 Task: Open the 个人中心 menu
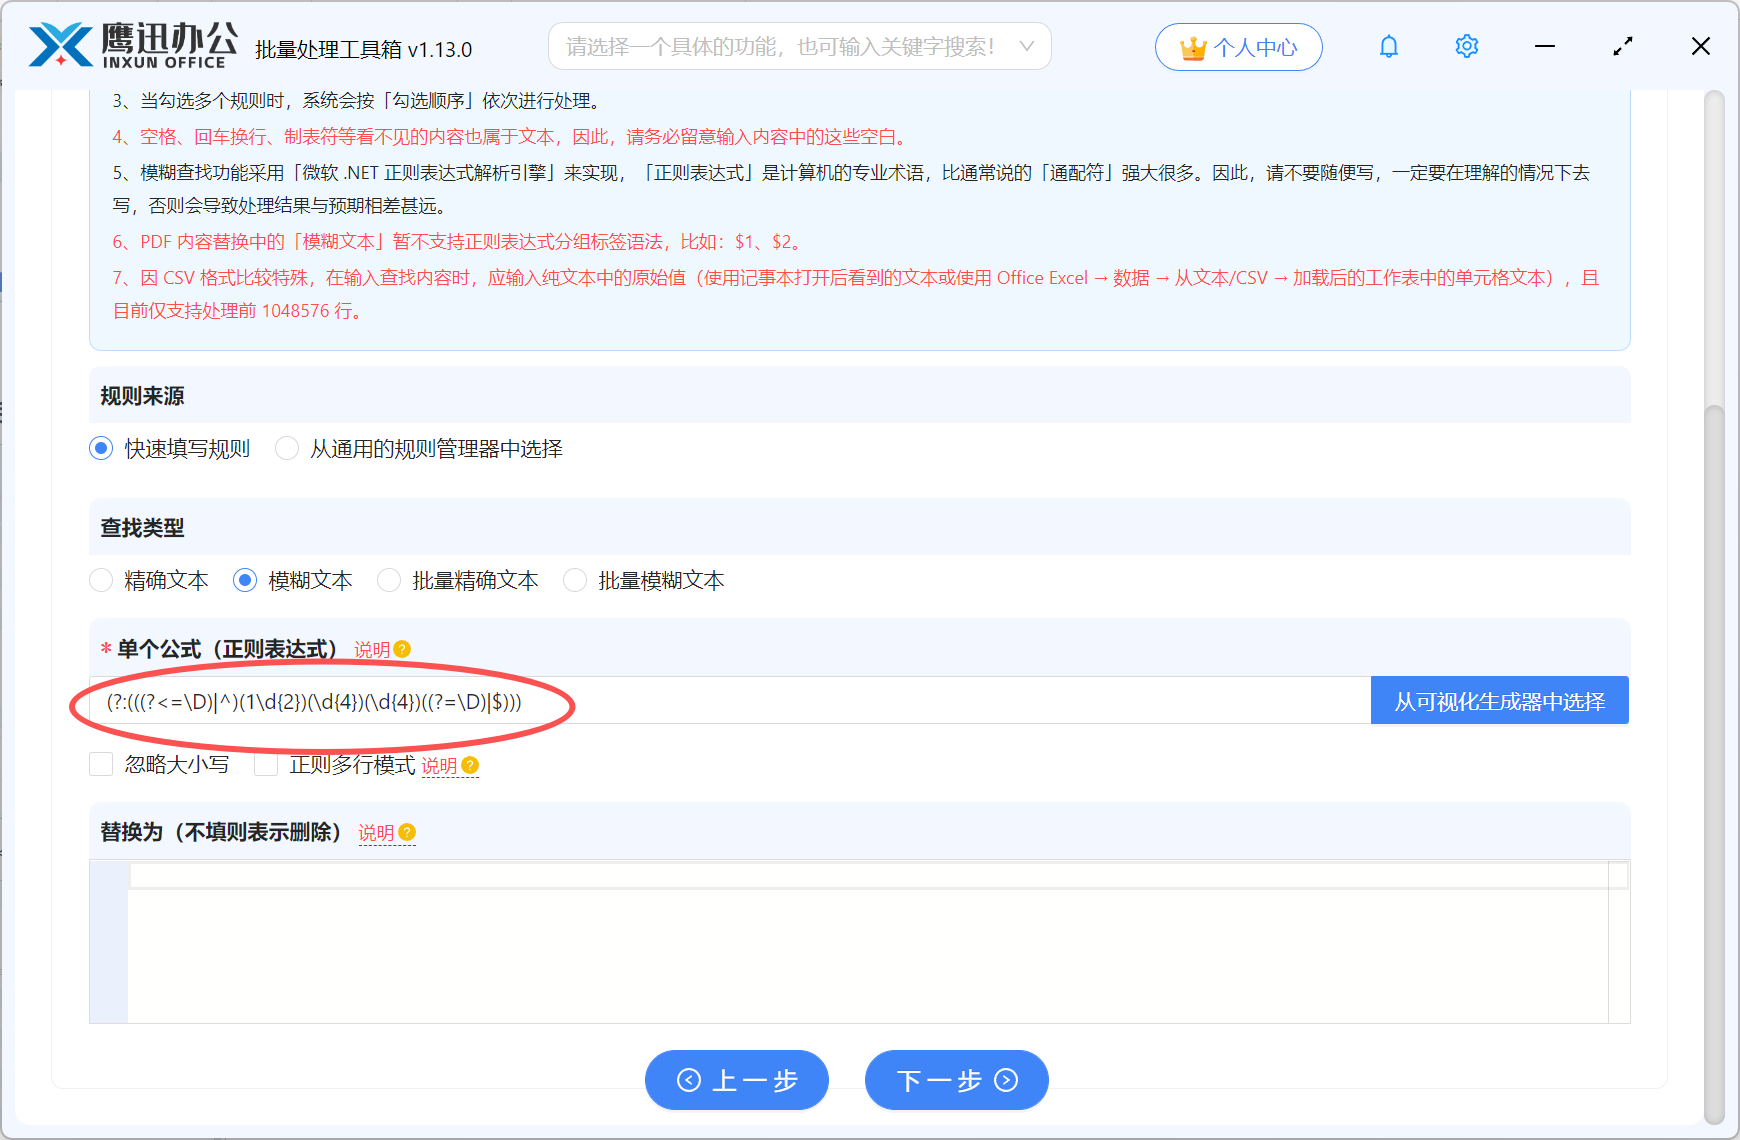[1238, 46]
